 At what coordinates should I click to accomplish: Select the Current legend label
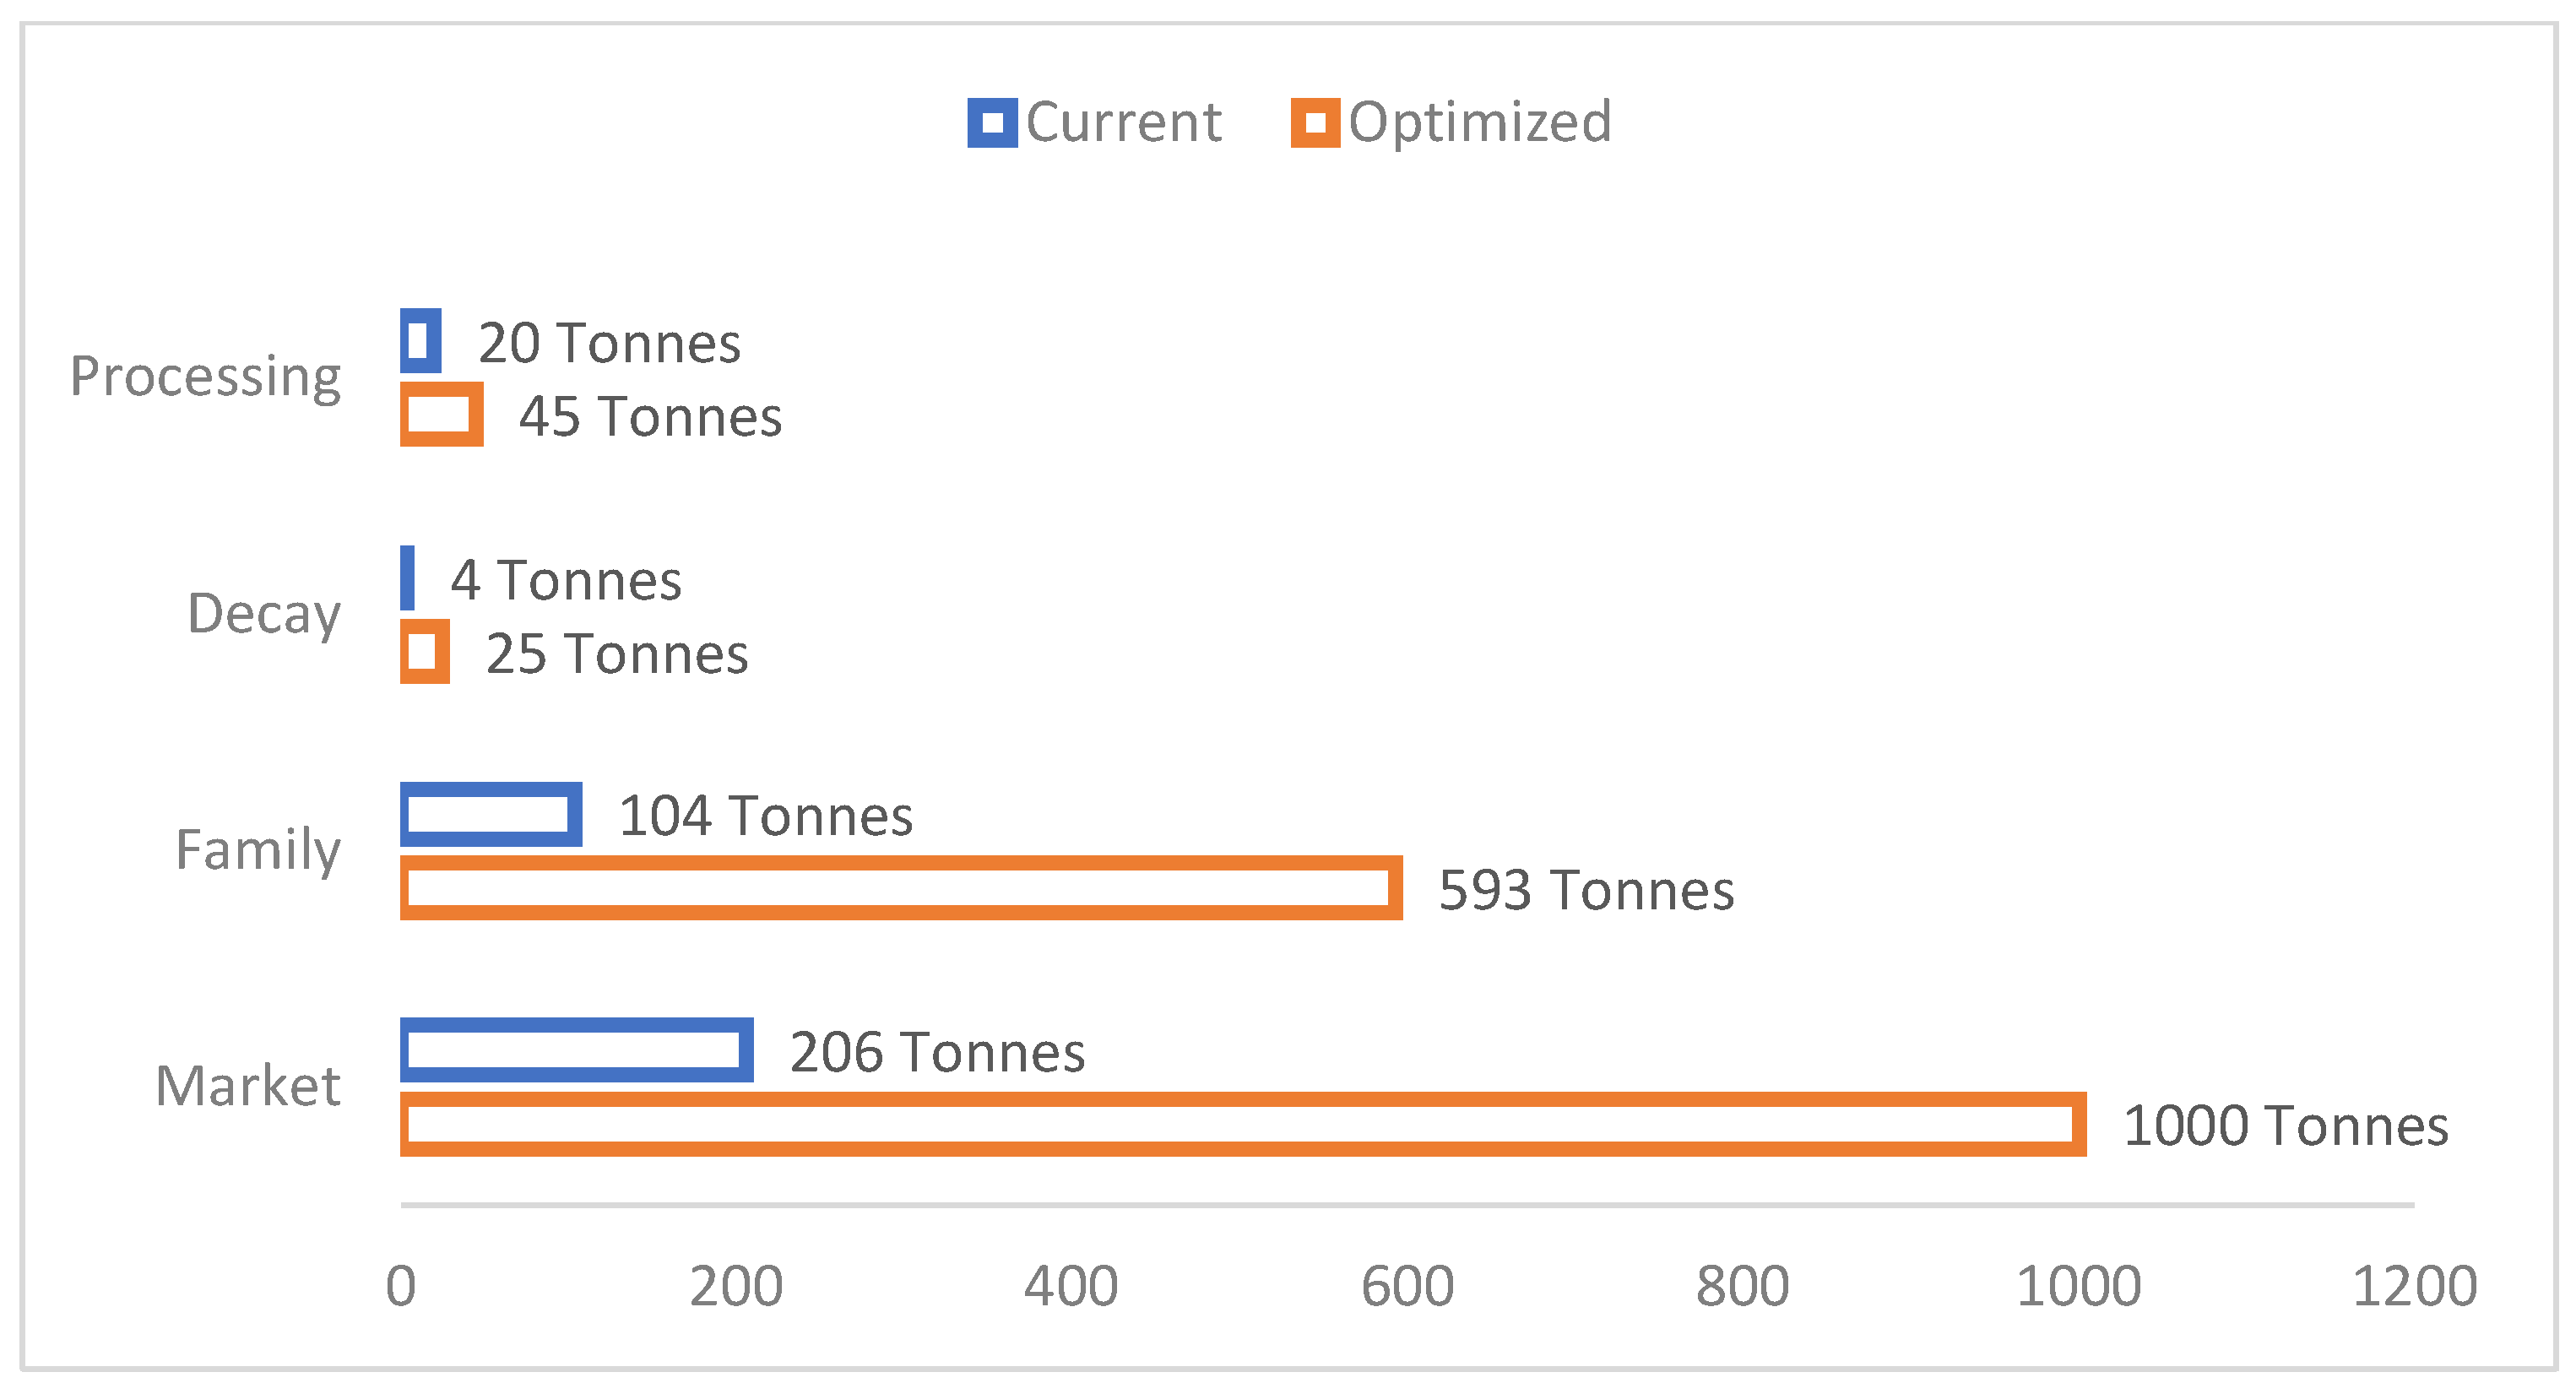coord(1123,122)
